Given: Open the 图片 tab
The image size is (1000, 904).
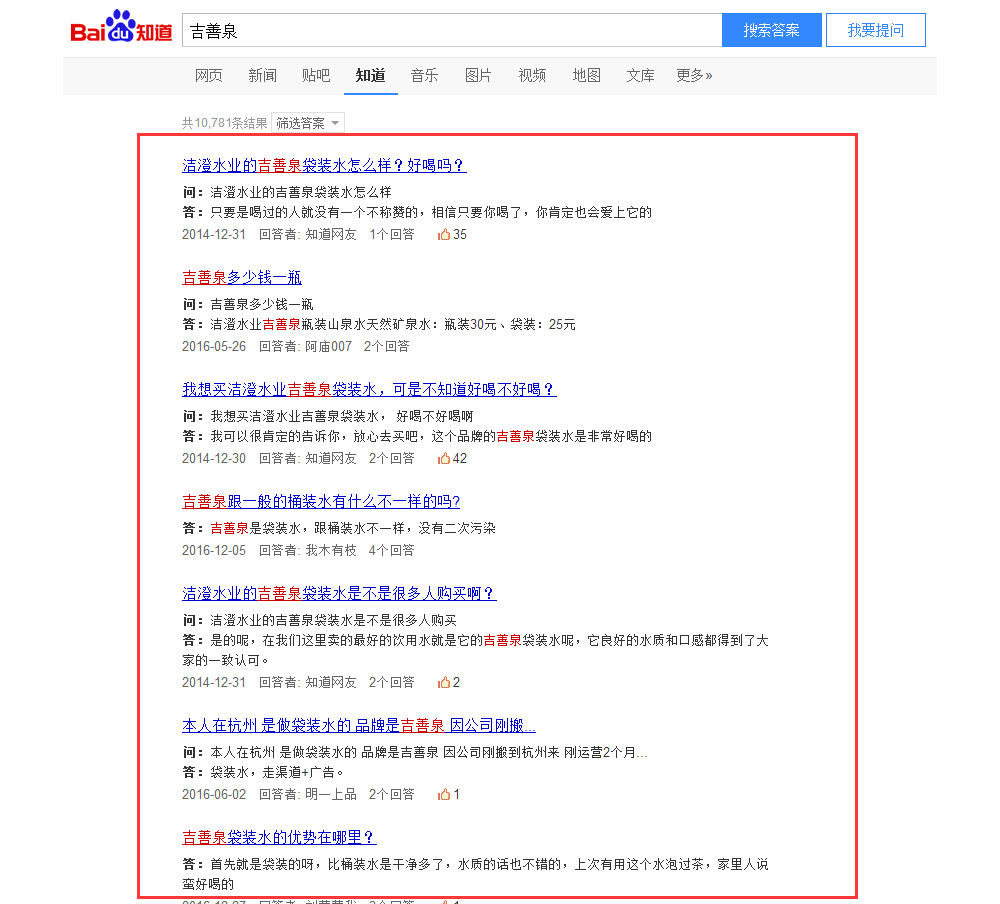Looking at the screenshot, I should 478,76.
